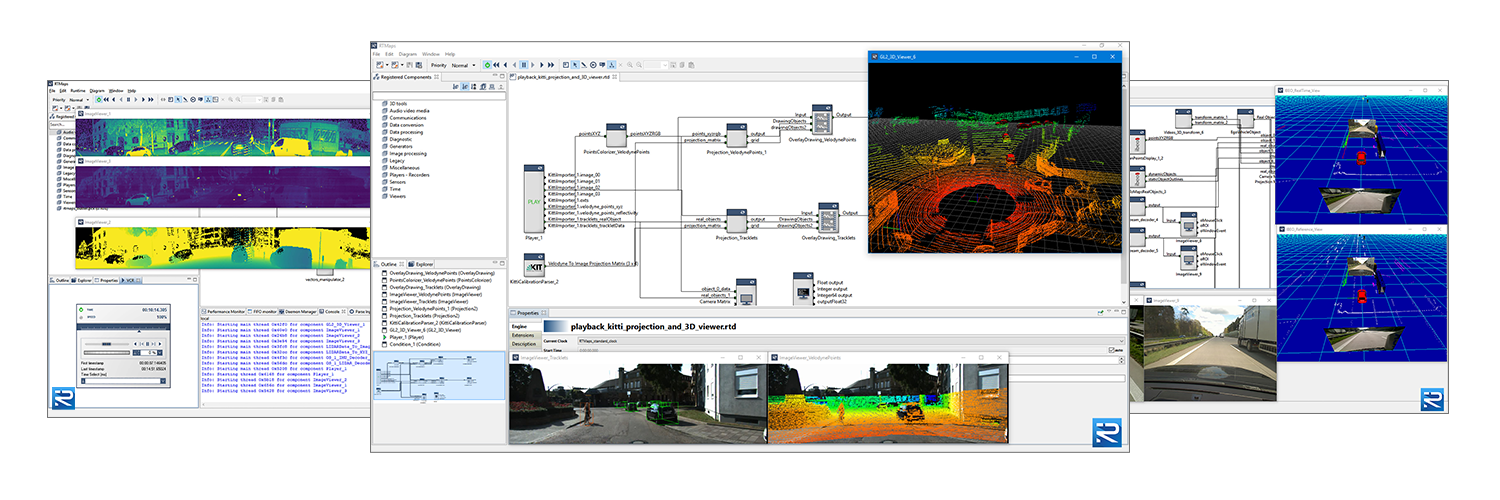Viewport: 1500px width, 500px height.
Task: Select Properties panel tab in center window
Action: coord(526,313)
